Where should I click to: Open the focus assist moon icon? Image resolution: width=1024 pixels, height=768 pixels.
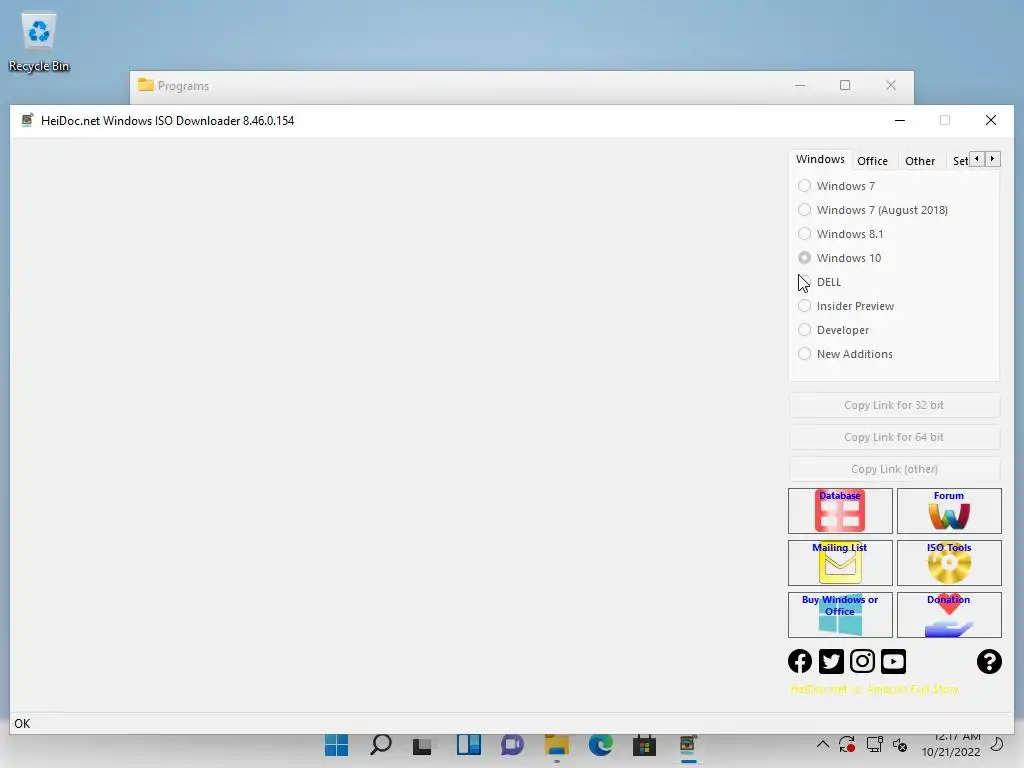point(997,744)
